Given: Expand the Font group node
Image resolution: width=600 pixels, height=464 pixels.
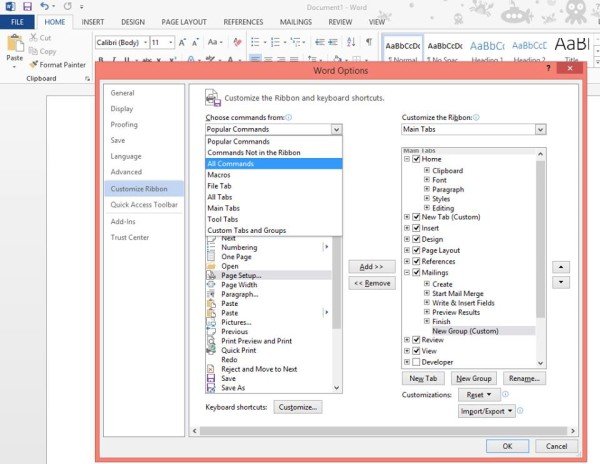Looking at the screenshot, I should (427, 179).
